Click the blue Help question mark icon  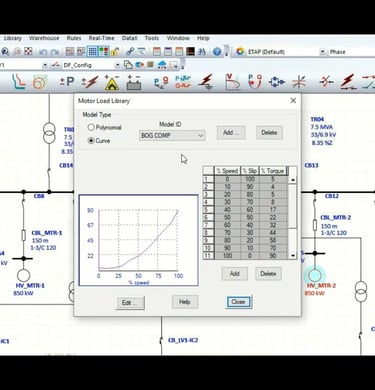217,52
